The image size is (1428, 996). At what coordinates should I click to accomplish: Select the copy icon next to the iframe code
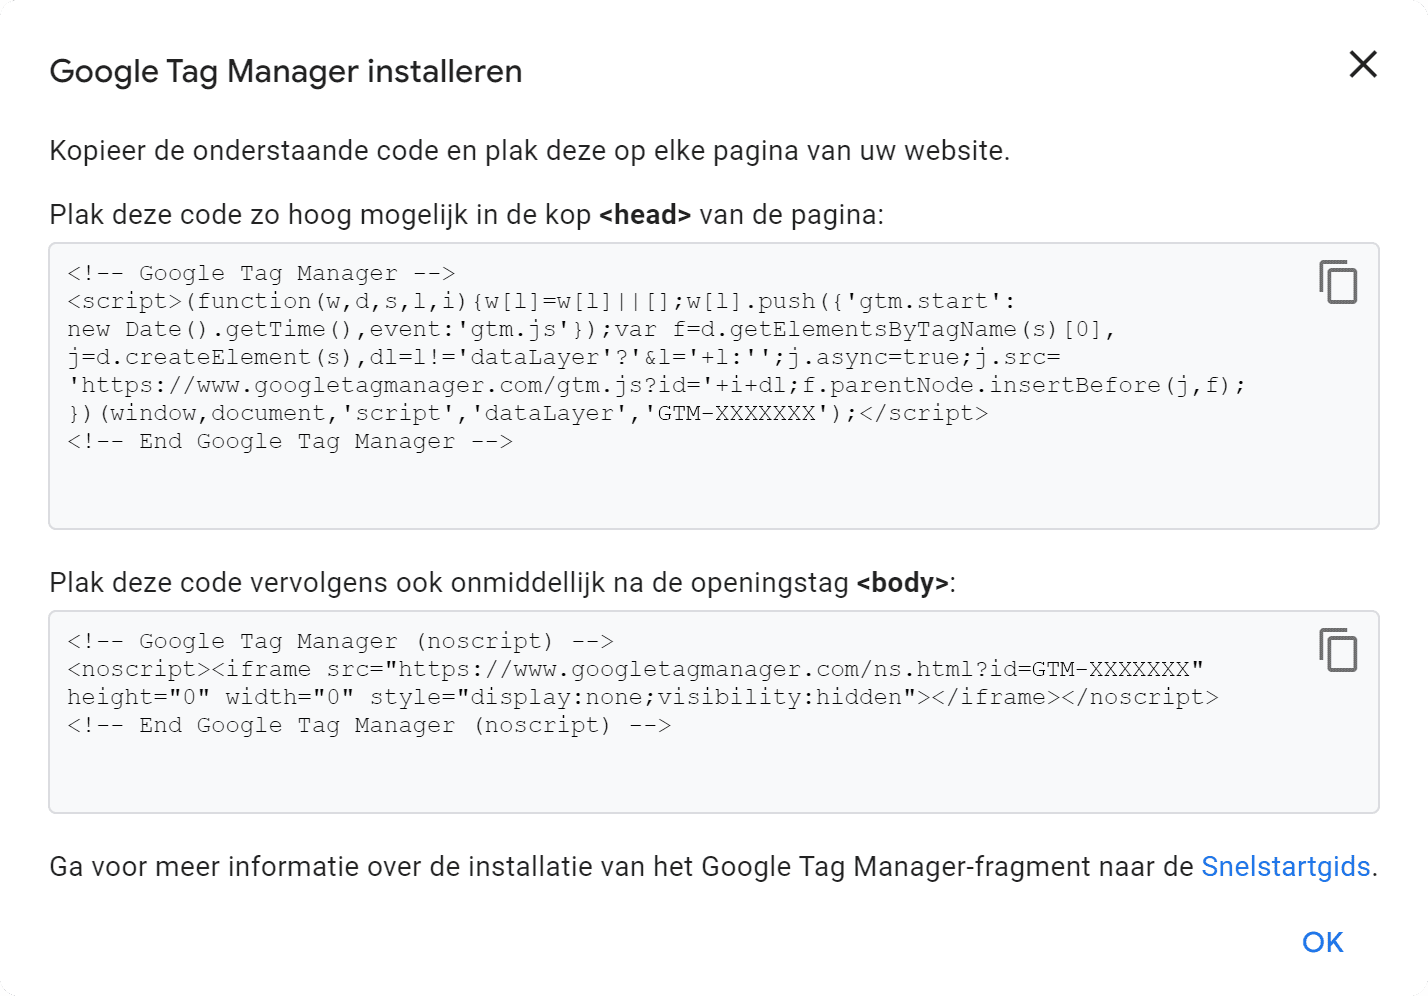1338,651
